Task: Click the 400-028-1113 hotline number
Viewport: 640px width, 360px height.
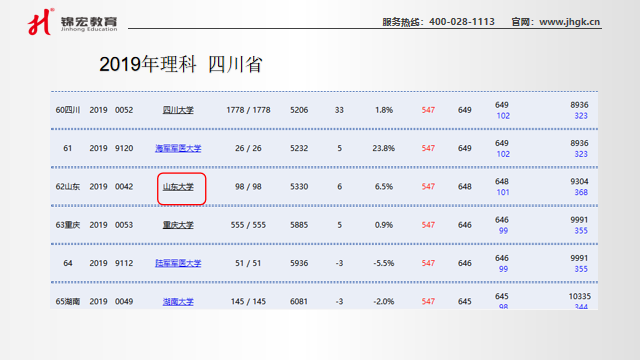Action: (462, 22)
